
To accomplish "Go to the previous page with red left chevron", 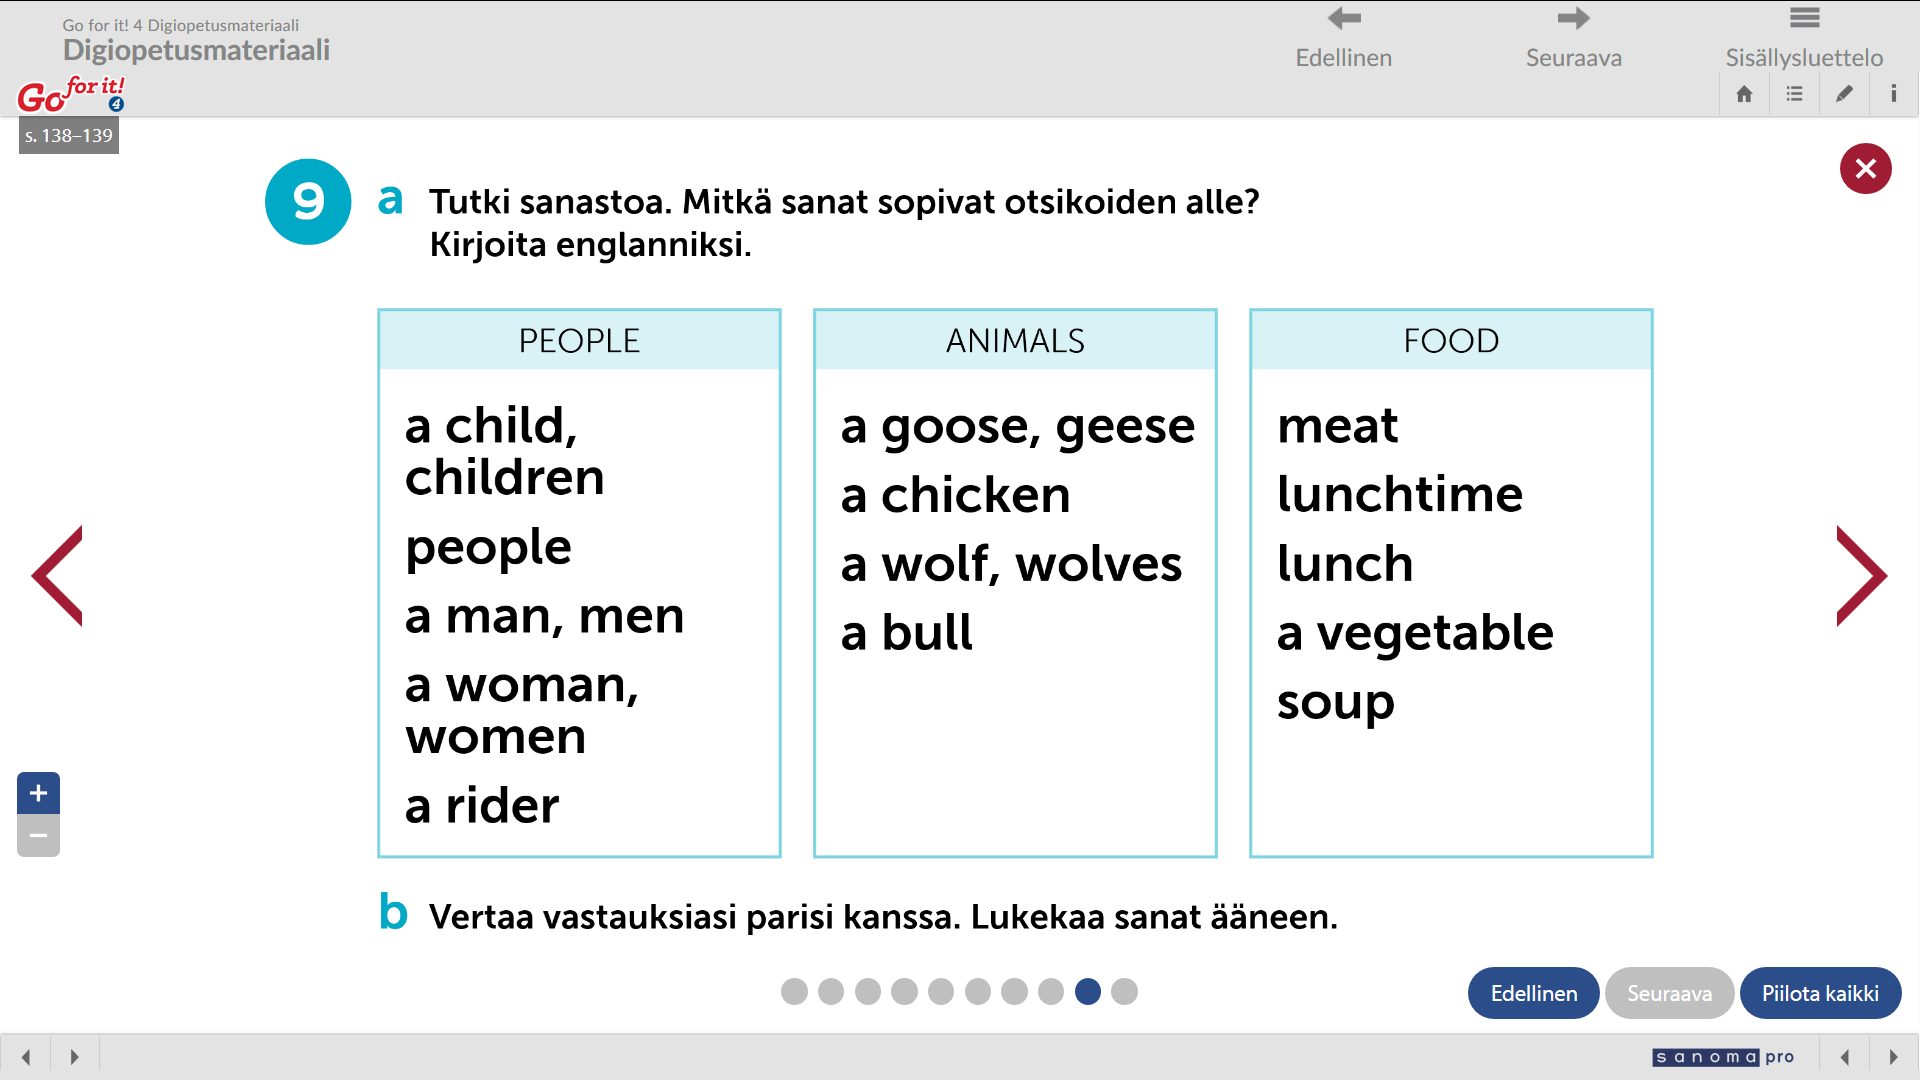I will pyautogui.click(x=58, y=576).
